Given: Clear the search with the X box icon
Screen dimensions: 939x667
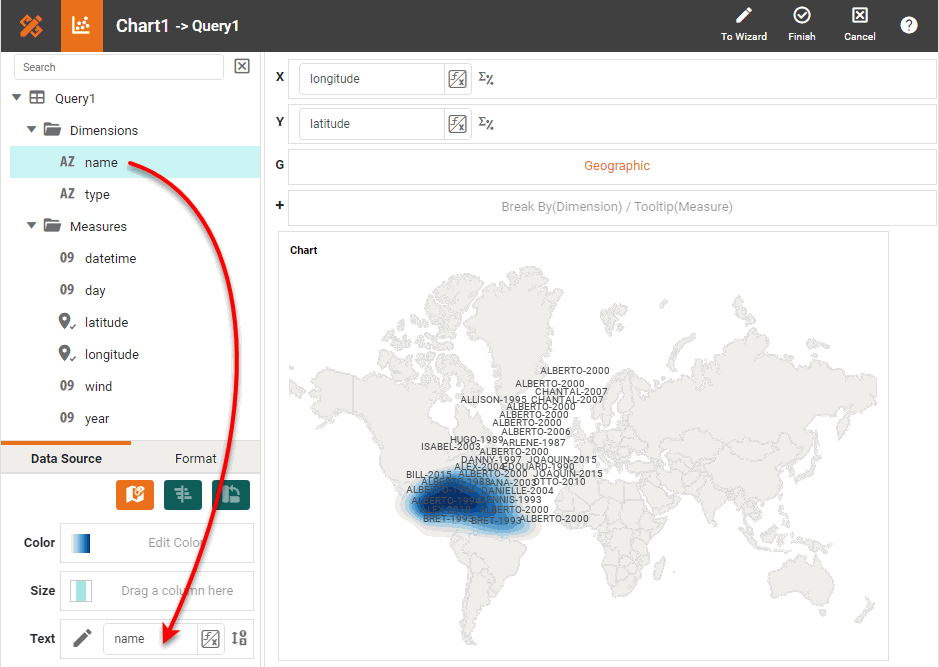Looking at the screenshot, I should (x=242, y=66).
